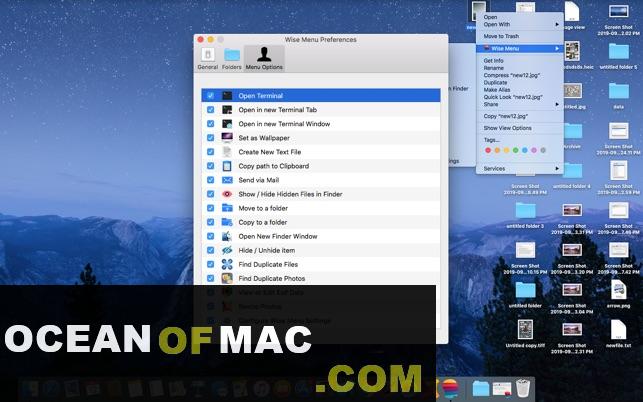
Task: Open the Trash in the Dock
Action: (523, 388)
